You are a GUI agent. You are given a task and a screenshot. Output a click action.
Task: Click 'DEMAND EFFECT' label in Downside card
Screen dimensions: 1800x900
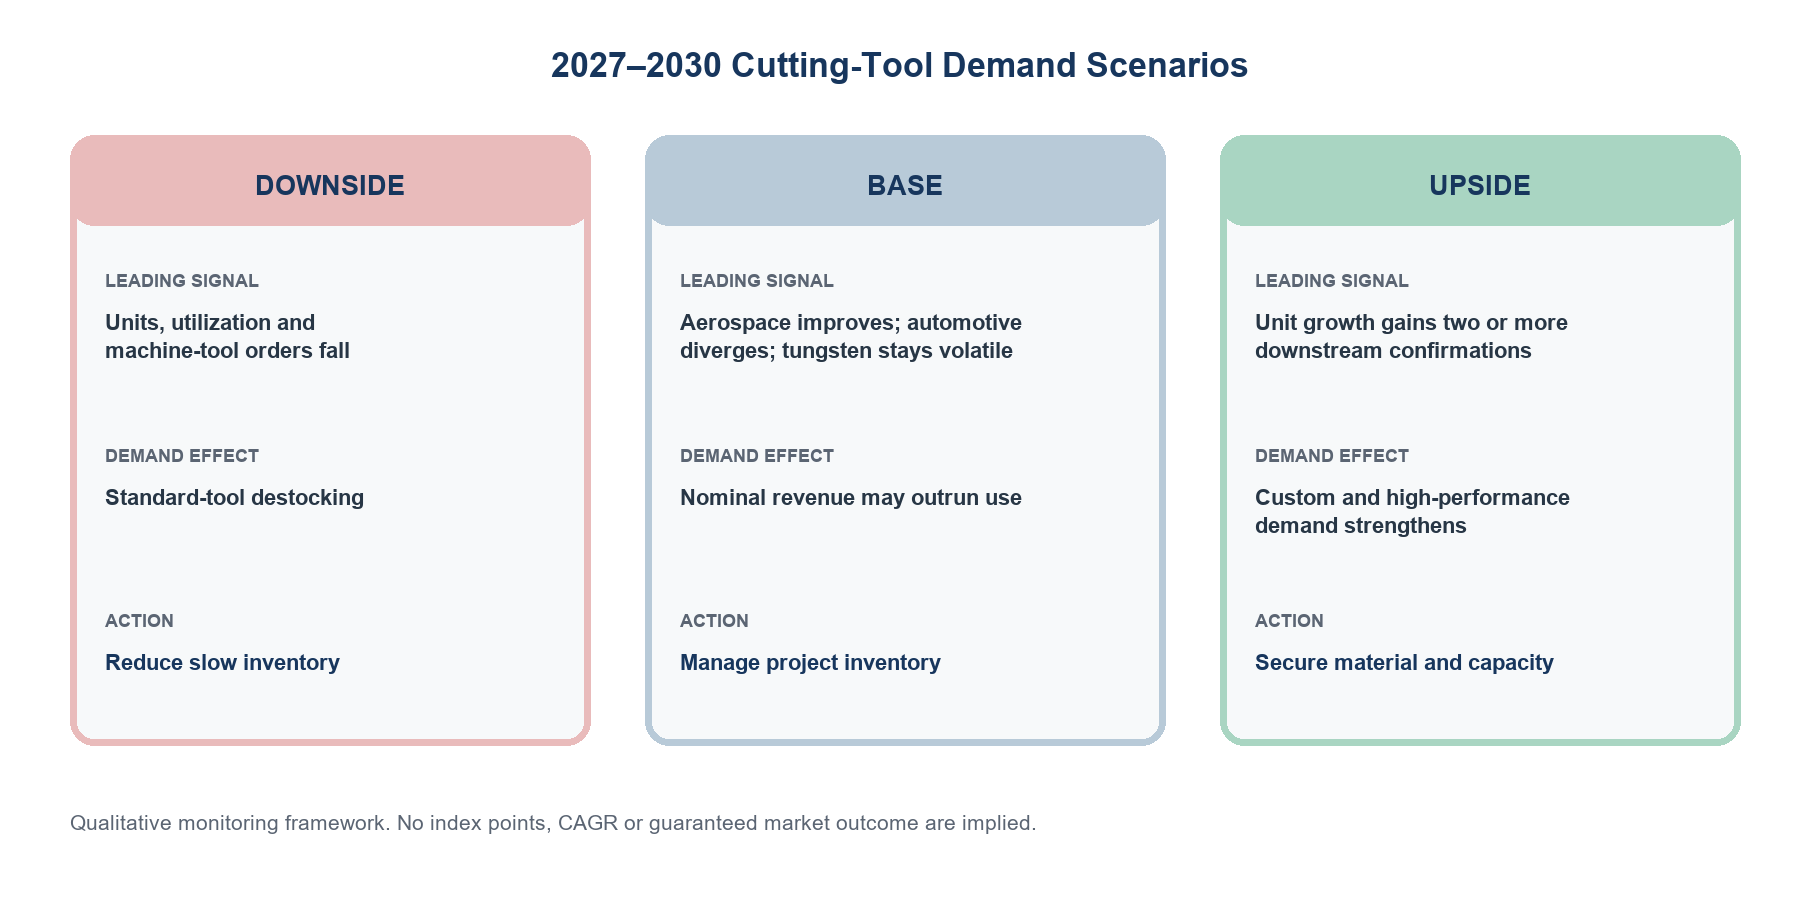182,456
